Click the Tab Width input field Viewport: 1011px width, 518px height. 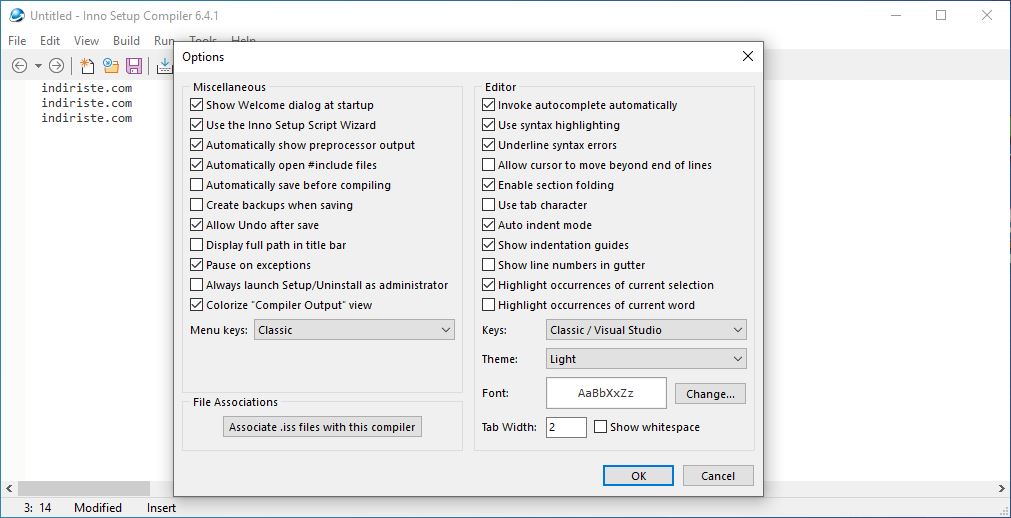[x=566, y=427]
